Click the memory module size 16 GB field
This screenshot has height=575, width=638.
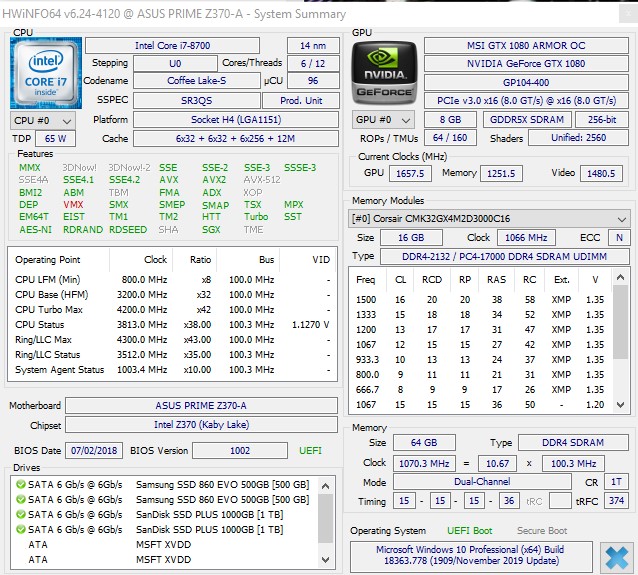[411, 238]
